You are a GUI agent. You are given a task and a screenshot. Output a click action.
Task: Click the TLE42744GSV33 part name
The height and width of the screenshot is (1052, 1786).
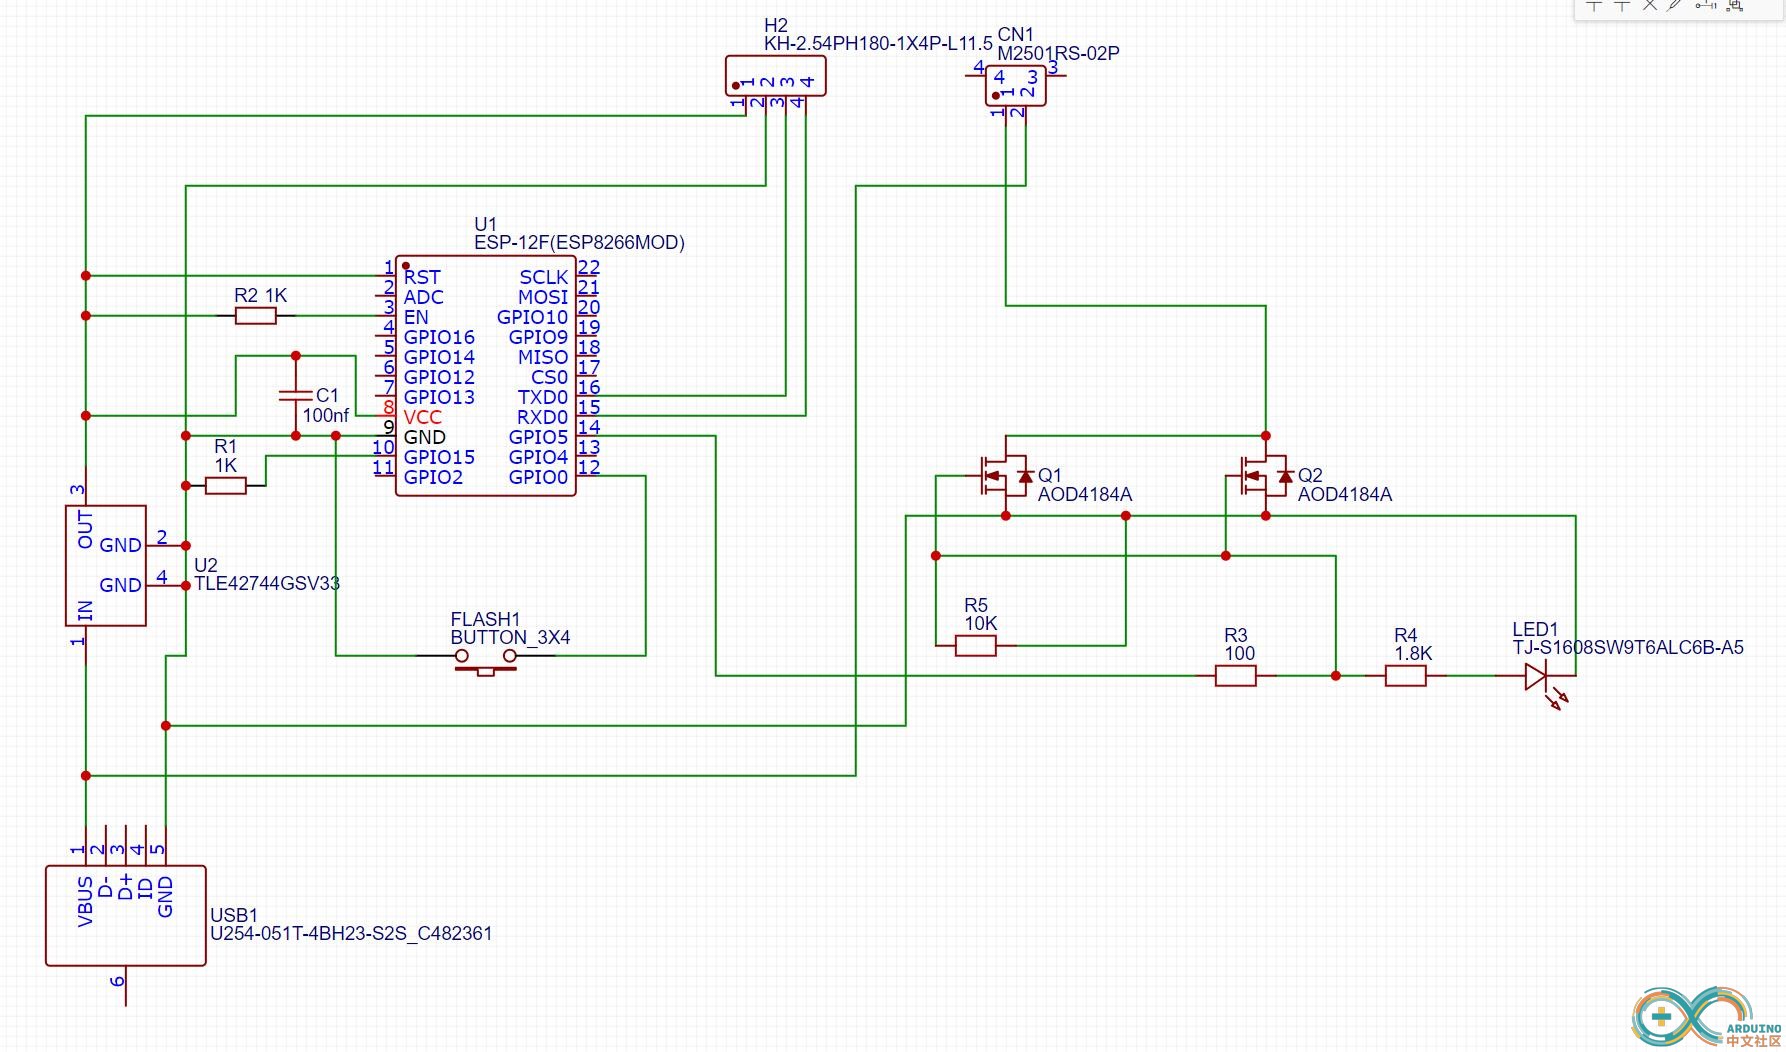[267, 583]
